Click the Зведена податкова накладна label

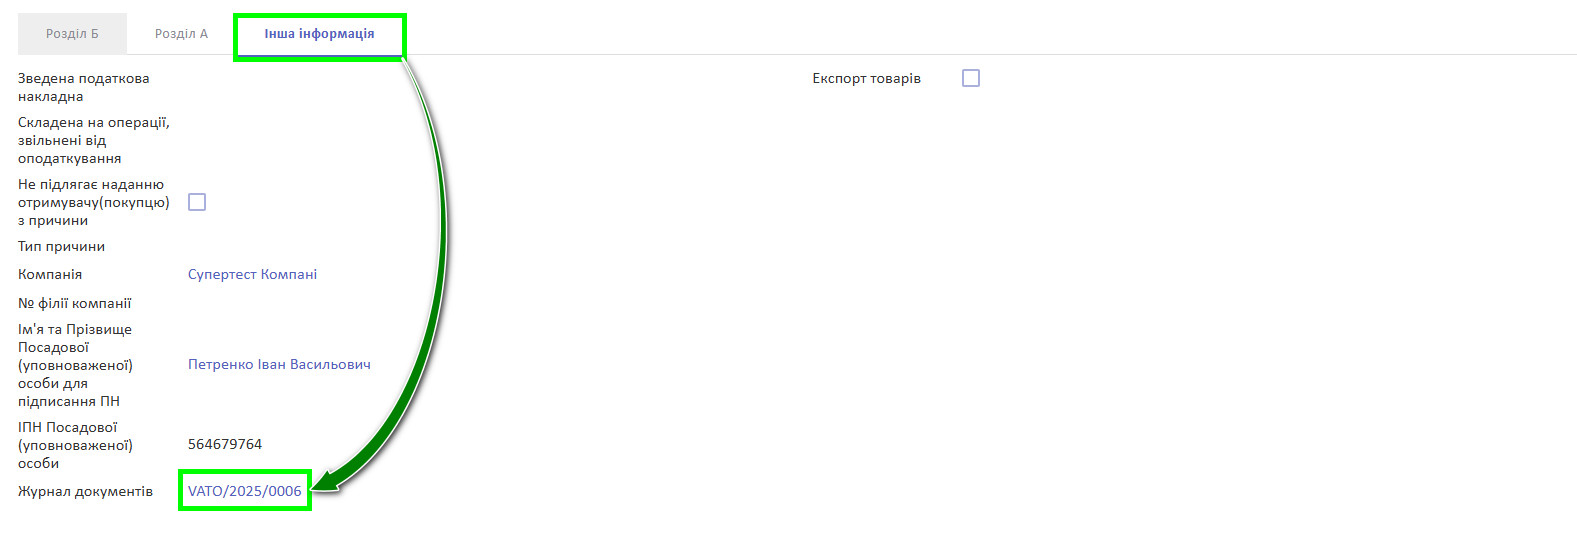coord(84,87)
